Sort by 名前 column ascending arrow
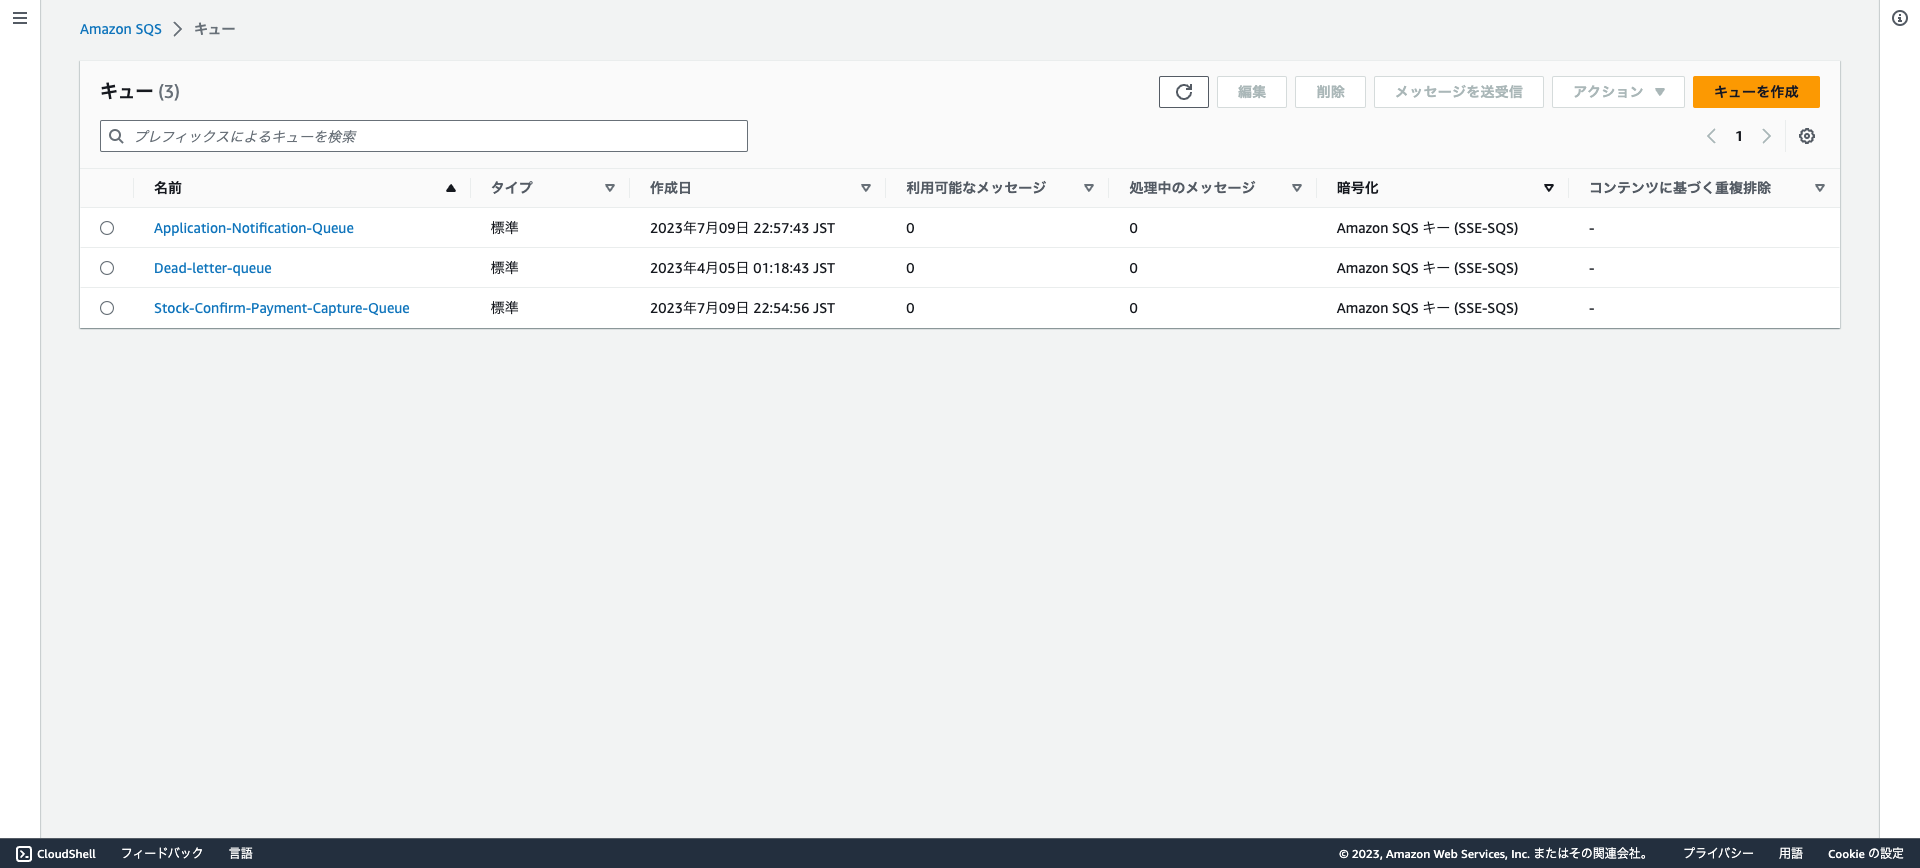Image resolution: width=1920 pixels, height=868 pixels. click(451, 188)
